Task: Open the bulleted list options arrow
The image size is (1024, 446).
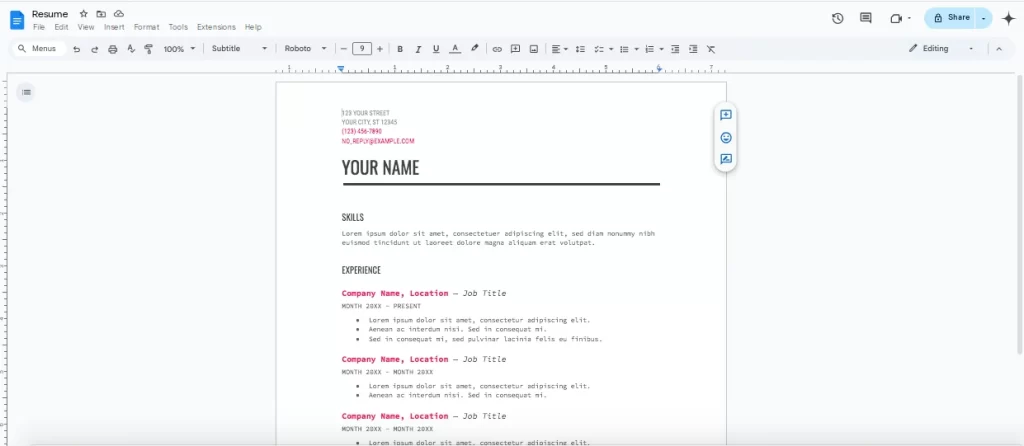Action: click(x=636, y=49)
